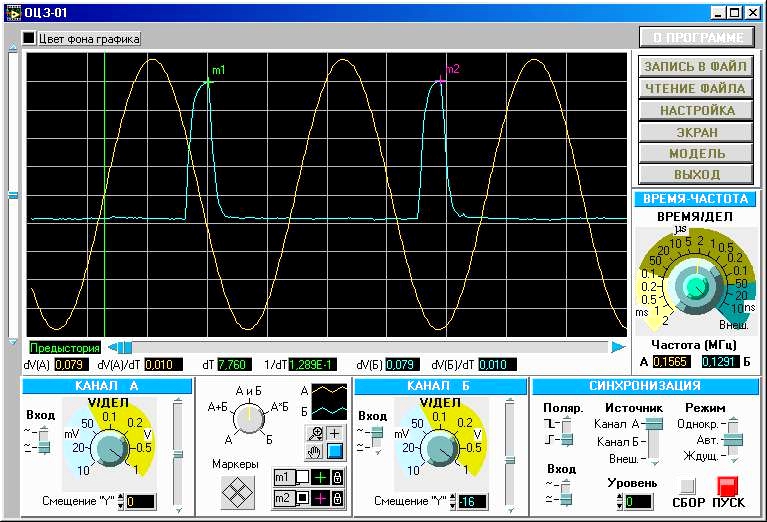Click the blue square color icon
Image resolution: width=767 pixels, height=522 pixels.
click(x=335, y=452)
